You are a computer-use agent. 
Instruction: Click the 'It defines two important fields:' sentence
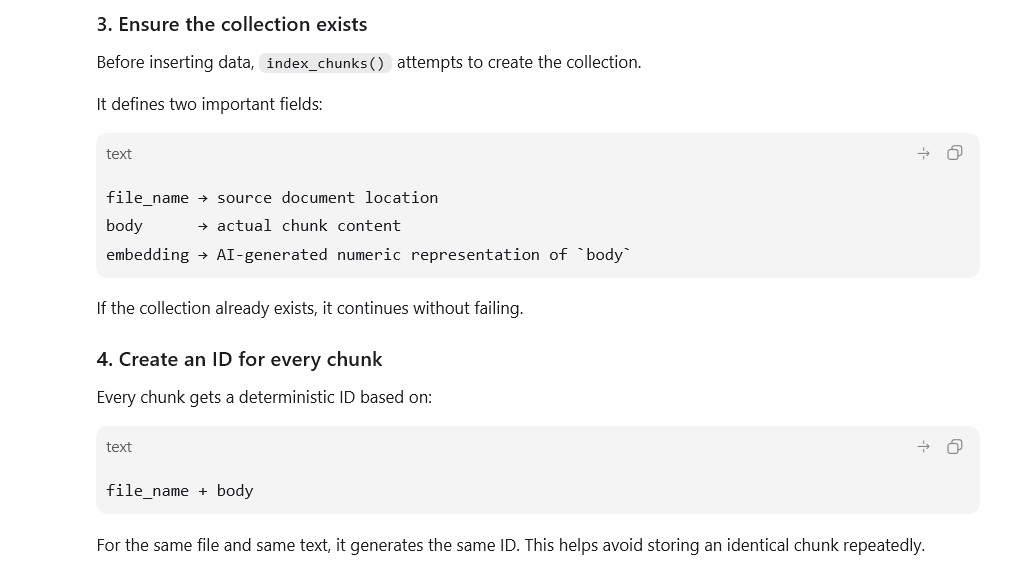tap(209, 104)
